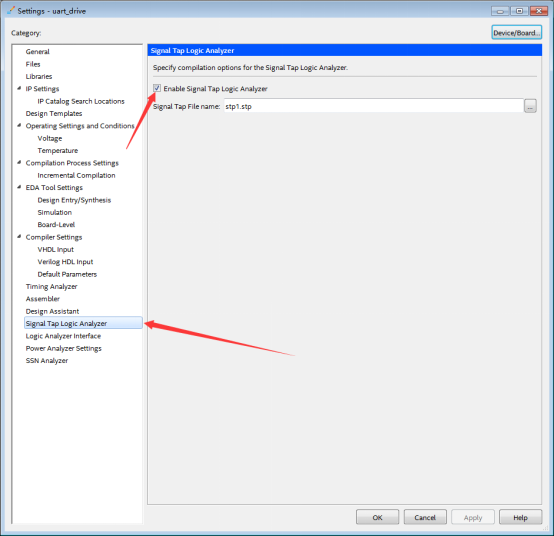This screenshot has height=536, width=554.
Task: Click the Cancel button
Action: pyautogui.click(x=425, y=517)
